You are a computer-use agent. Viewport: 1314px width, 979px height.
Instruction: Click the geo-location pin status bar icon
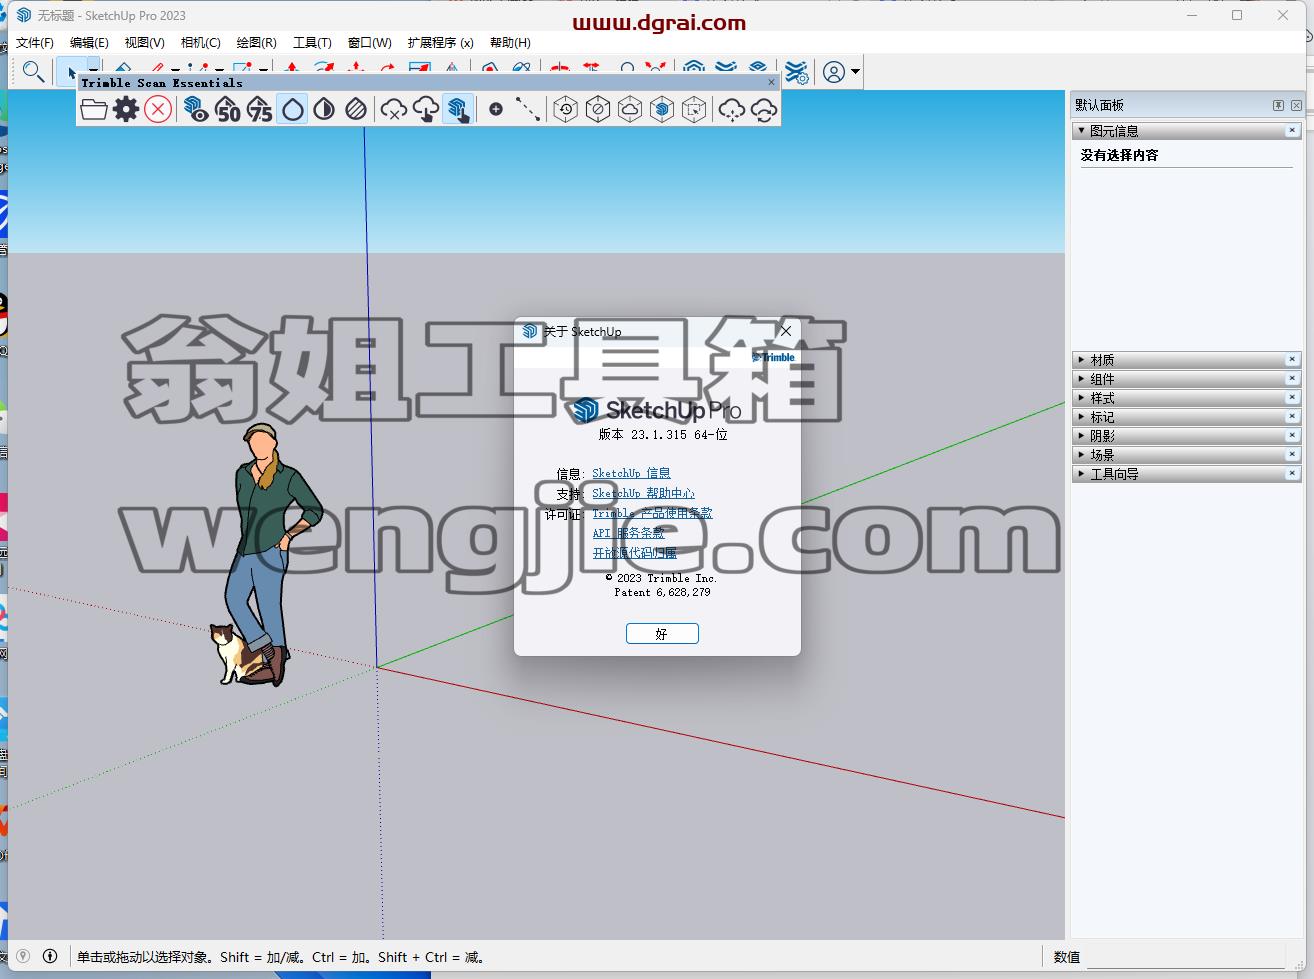click(x=23, y=956)
